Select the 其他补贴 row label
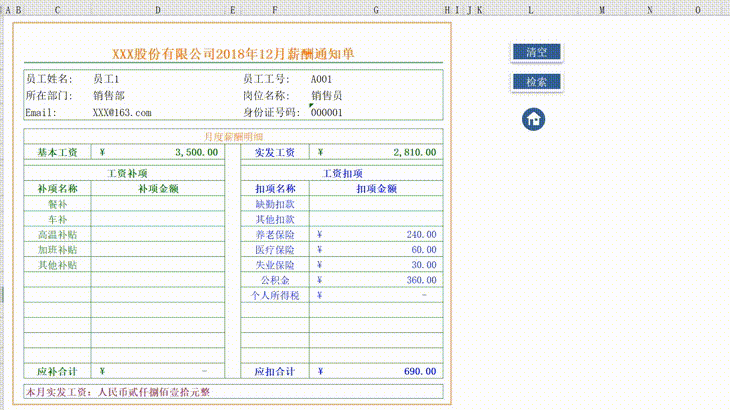The height and width of the screenshot is (410, 730). point(57,265)
